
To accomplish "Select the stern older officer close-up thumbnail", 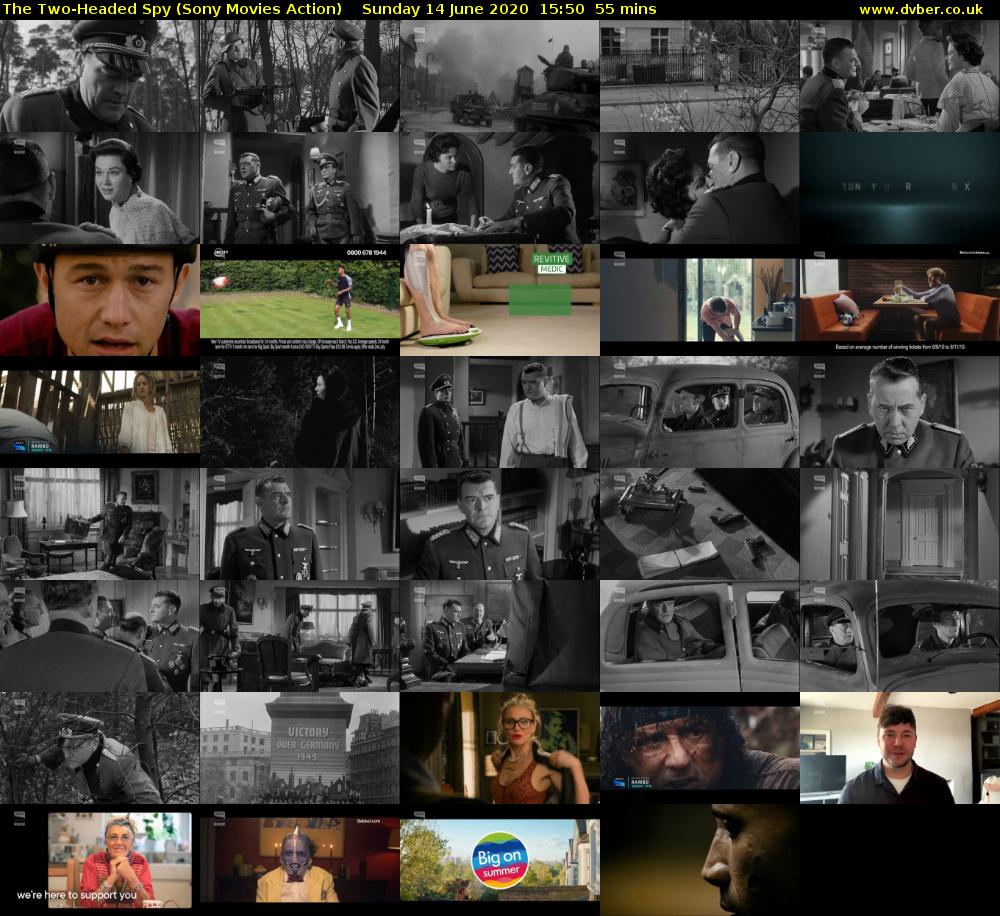I will [900, 412].
